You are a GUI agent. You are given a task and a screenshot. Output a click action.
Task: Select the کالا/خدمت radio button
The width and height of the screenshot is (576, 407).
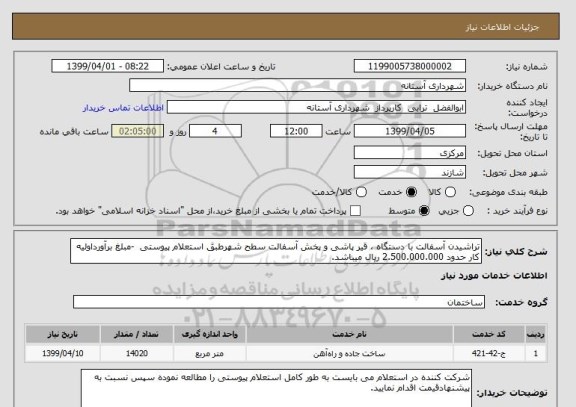coord(361,192)
